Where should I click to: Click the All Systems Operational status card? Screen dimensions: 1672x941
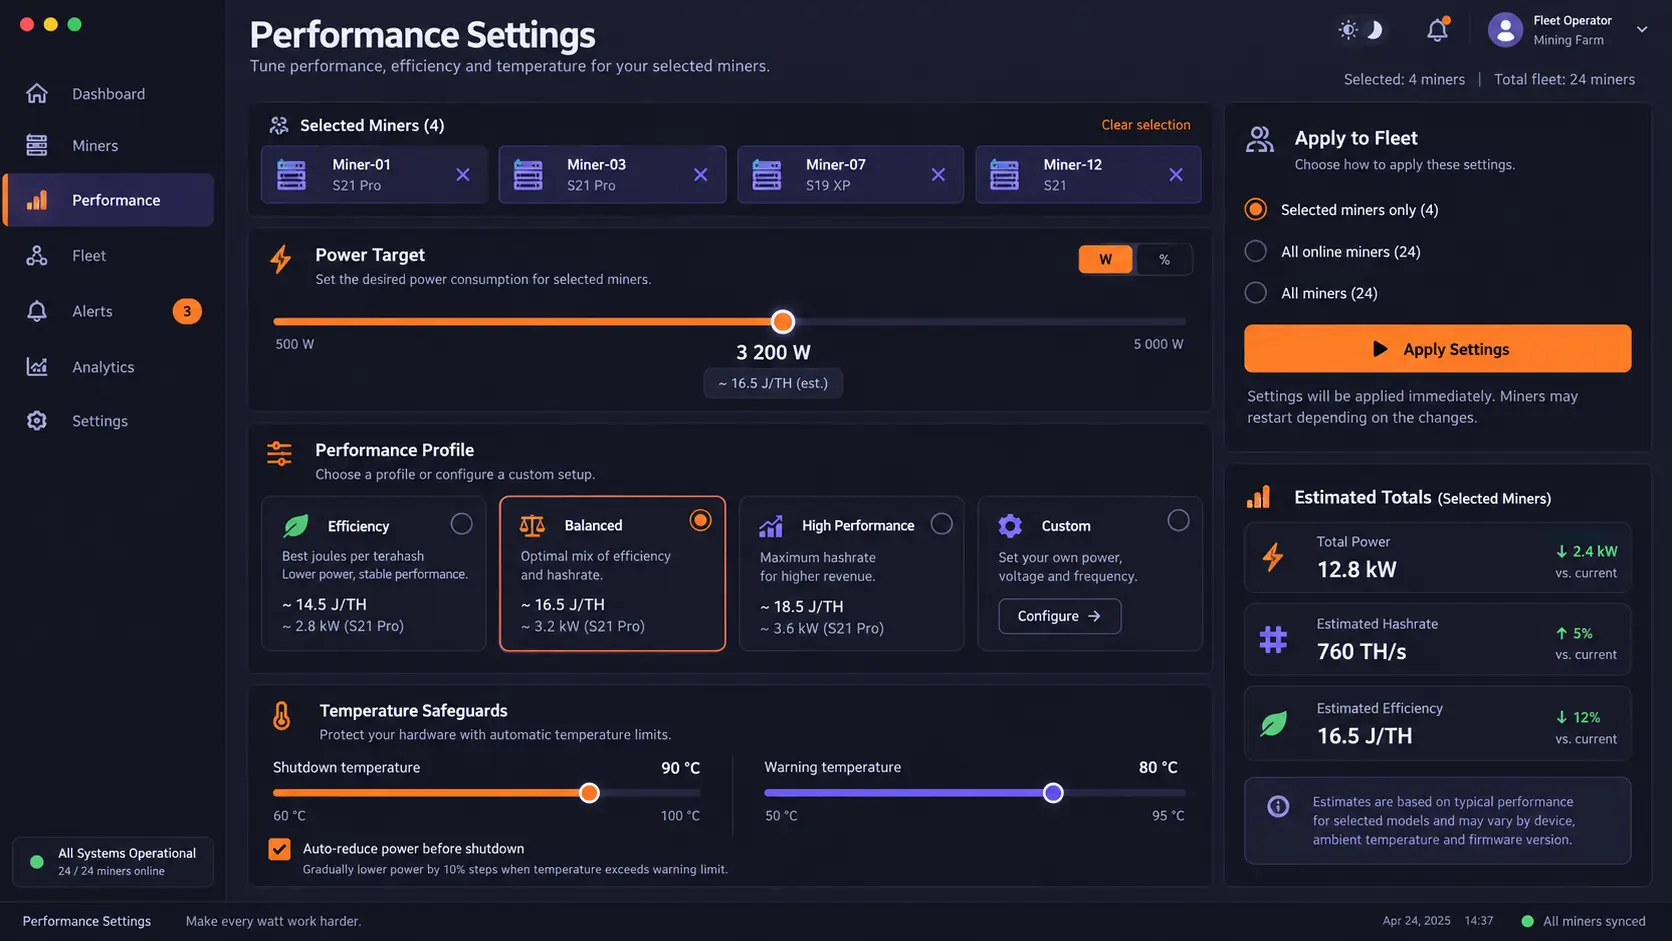[x=113, y=861]
